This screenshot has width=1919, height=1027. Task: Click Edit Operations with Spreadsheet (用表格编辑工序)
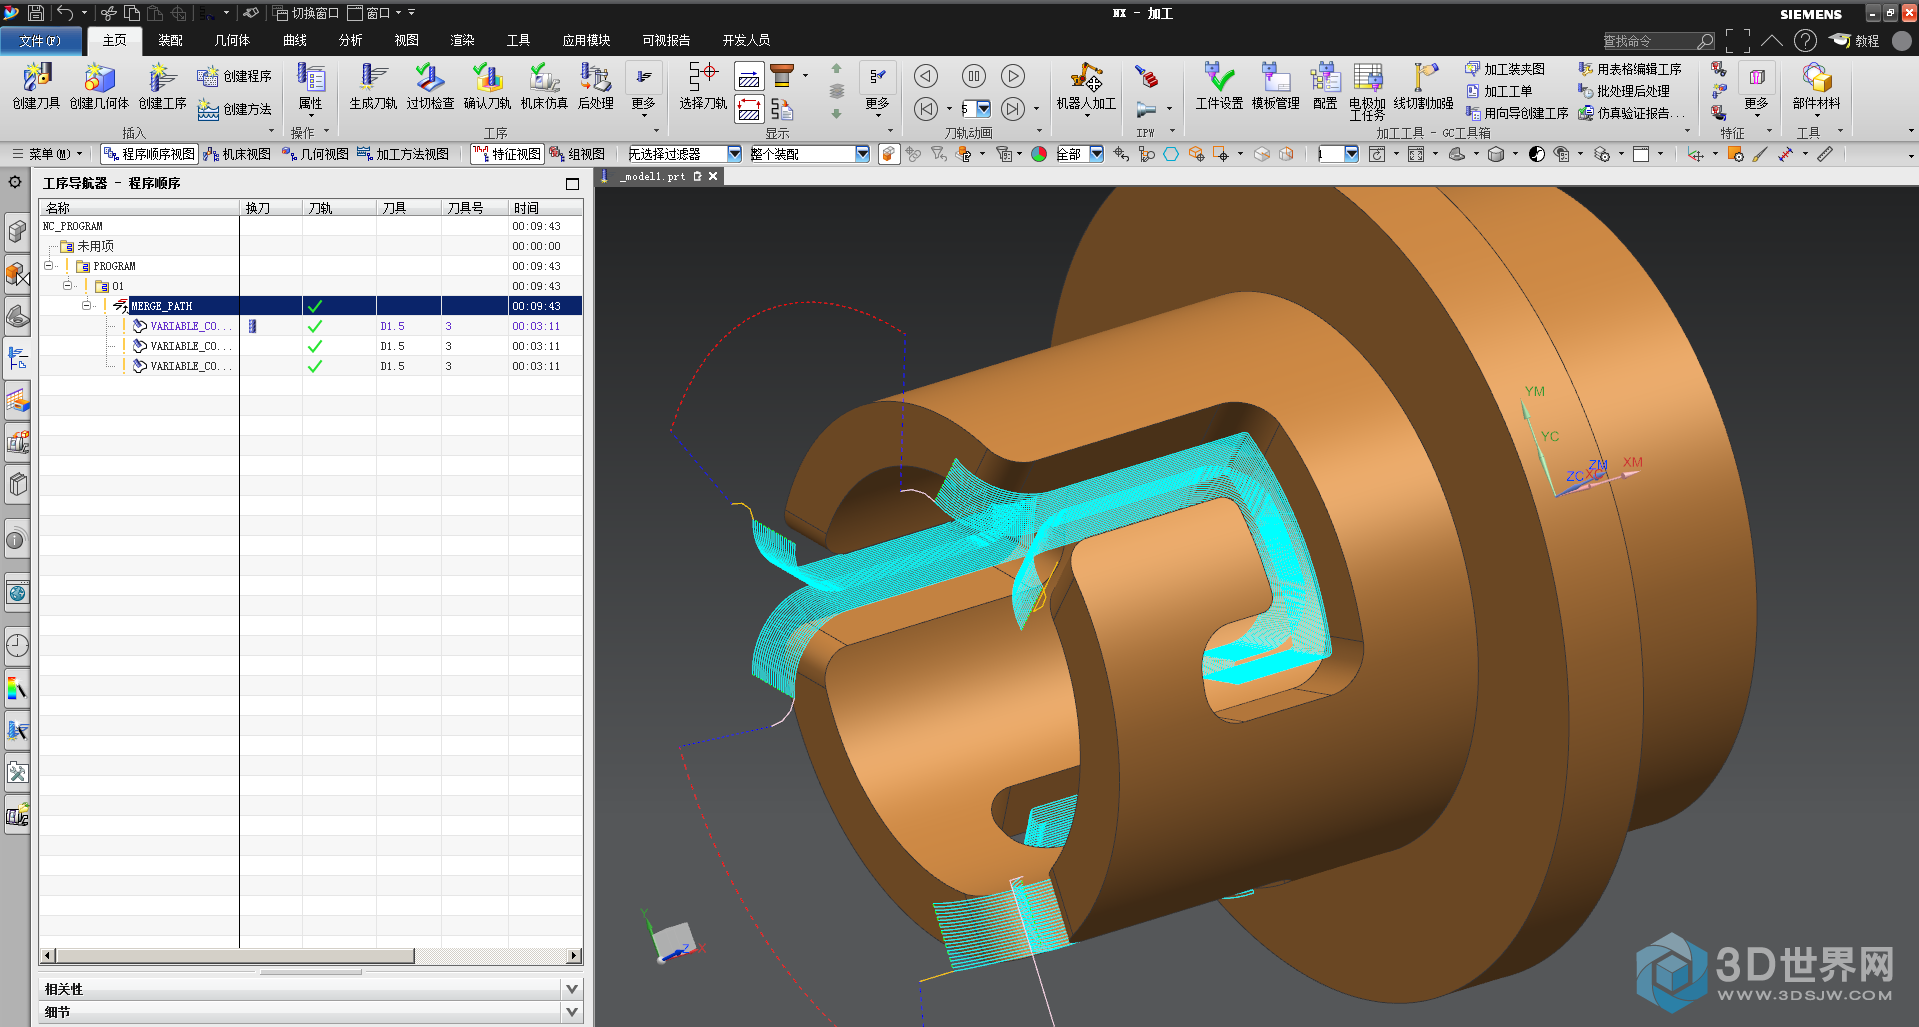click(x=1630, y=69)
